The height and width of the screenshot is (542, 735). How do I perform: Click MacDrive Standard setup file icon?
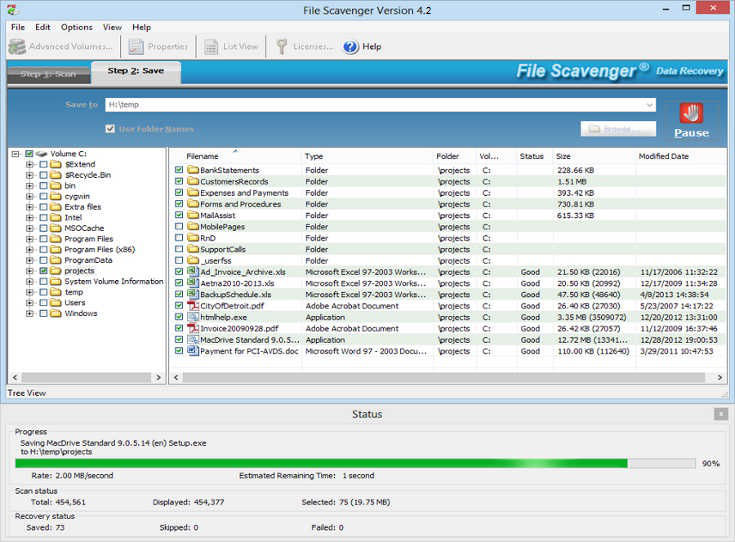[193, 339]
